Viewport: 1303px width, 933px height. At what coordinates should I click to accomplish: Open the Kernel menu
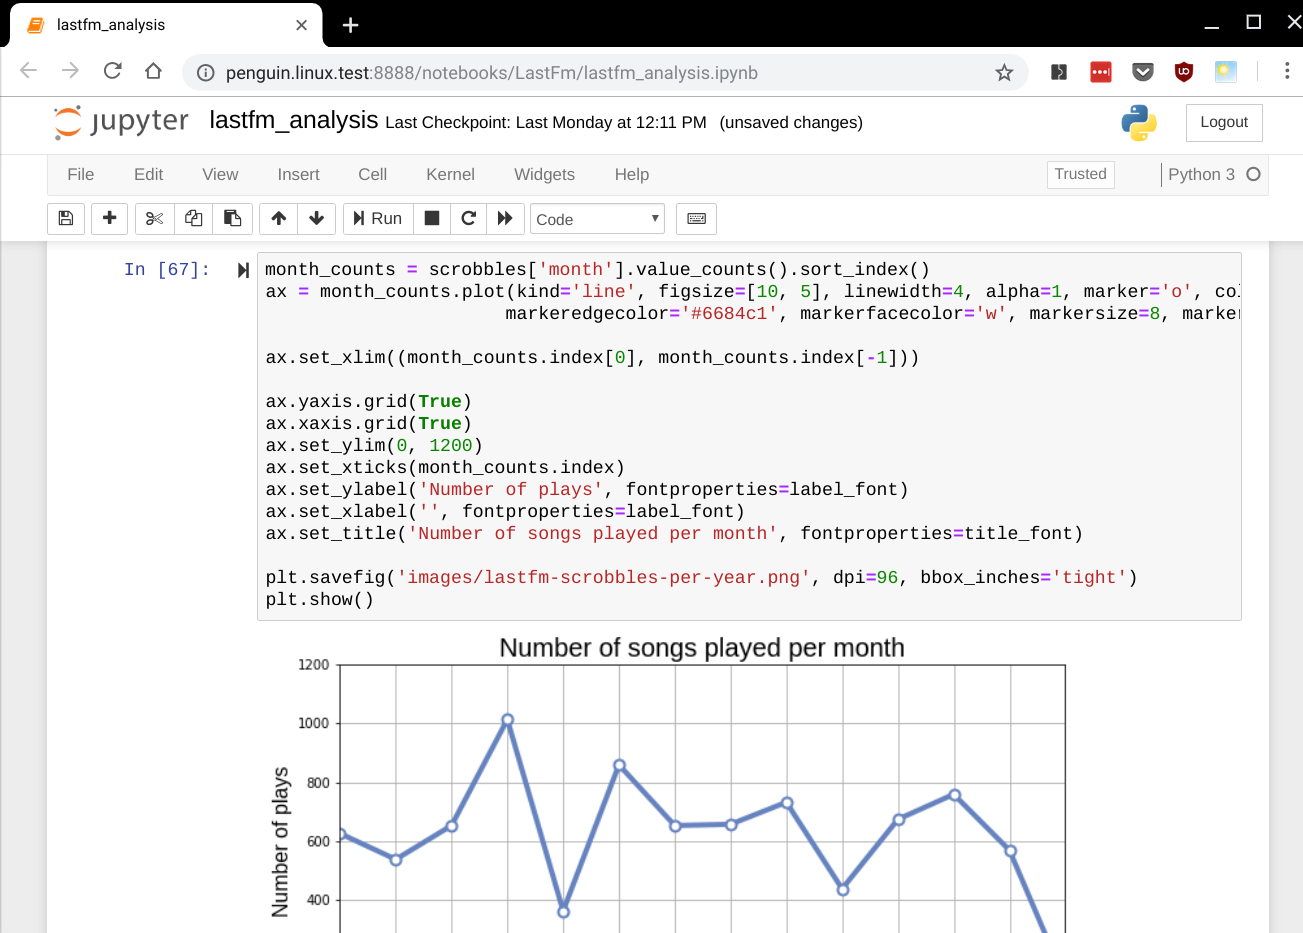click(x=450, y=174)
